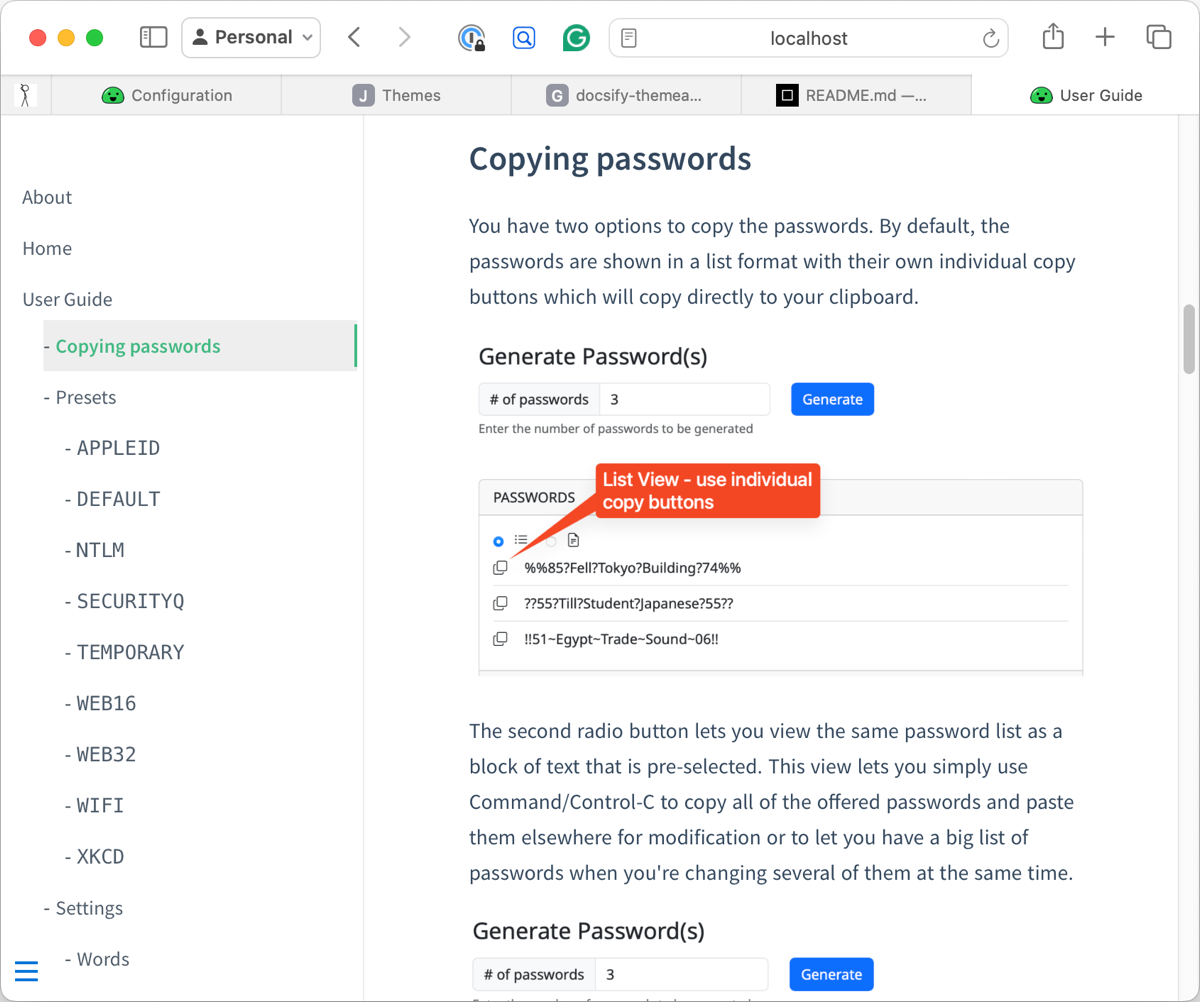
Task: Select the List View radio button
Action: coord(499,541)
